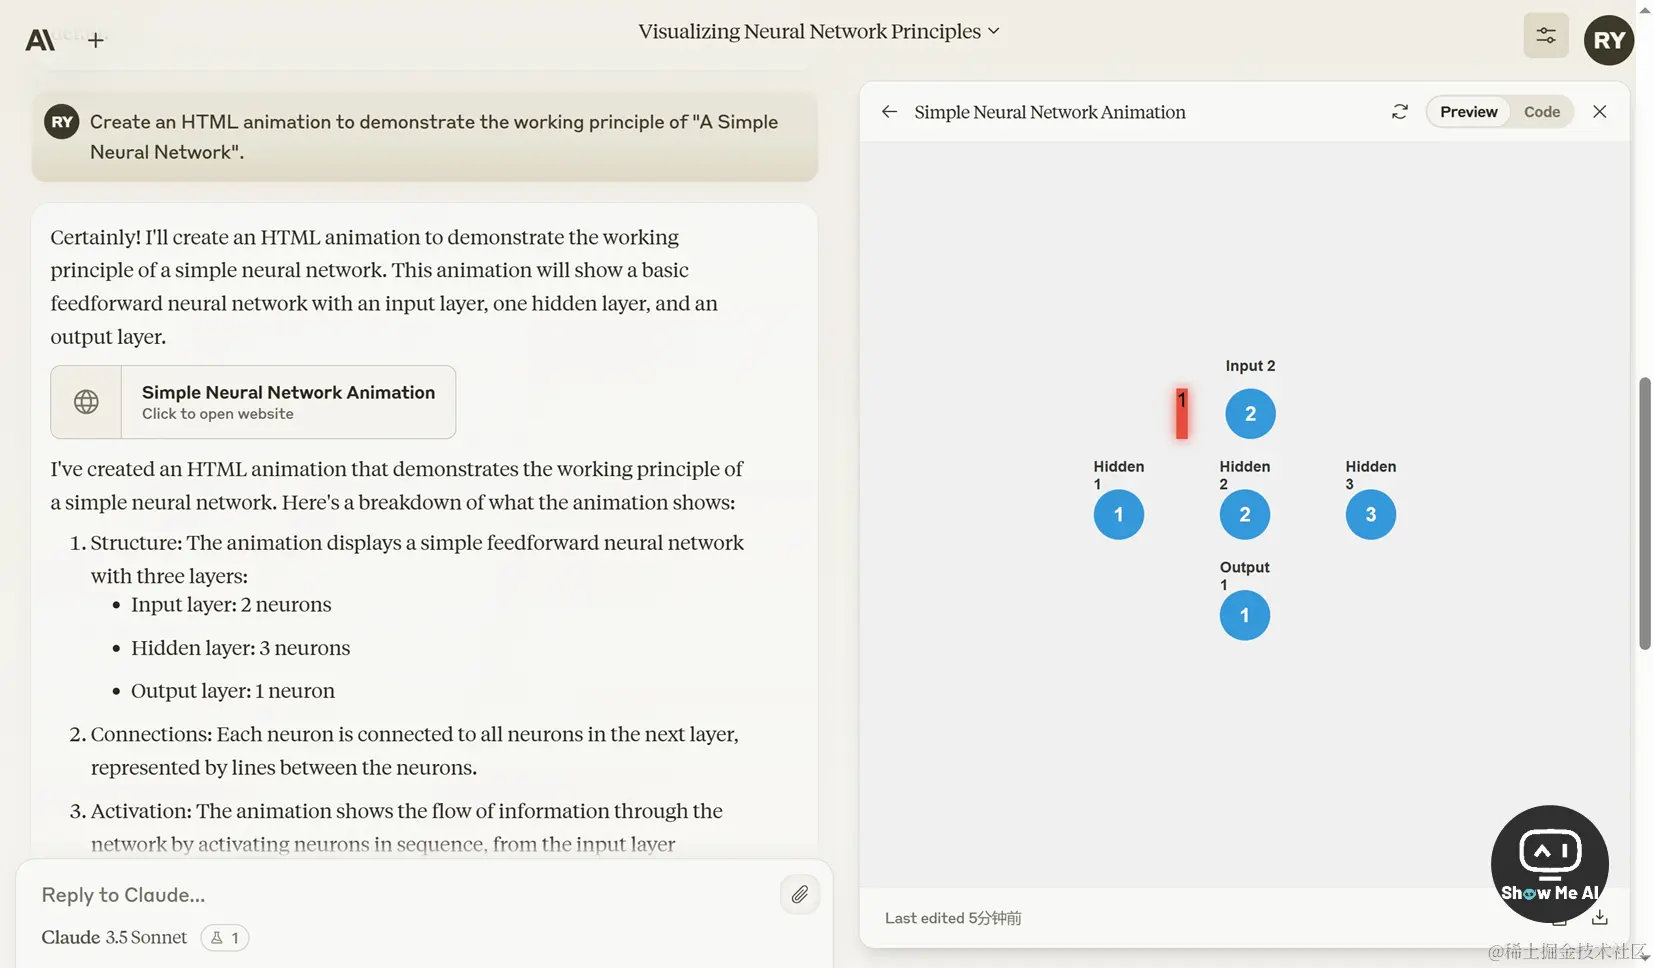Click the Hidden 3 neuron node

coord(1371,514)
